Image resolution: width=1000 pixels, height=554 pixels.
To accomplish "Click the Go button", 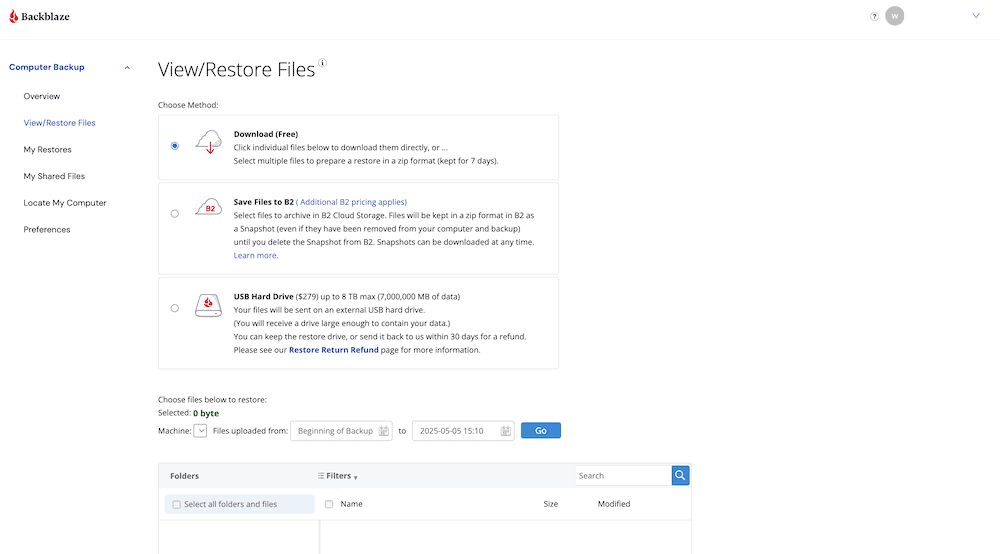I will click(x=541, y=431).
